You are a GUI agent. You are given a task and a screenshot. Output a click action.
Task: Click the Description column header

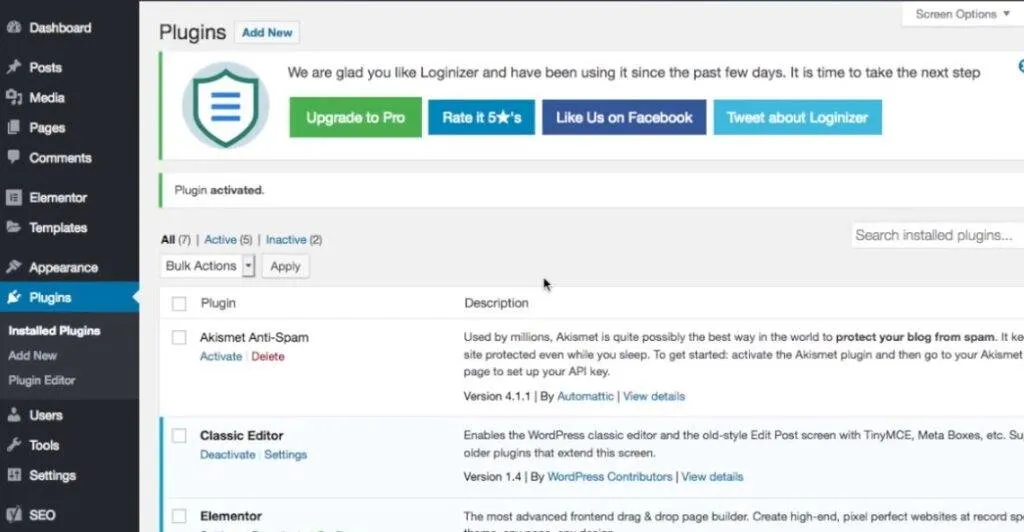(x=496, y=303)
